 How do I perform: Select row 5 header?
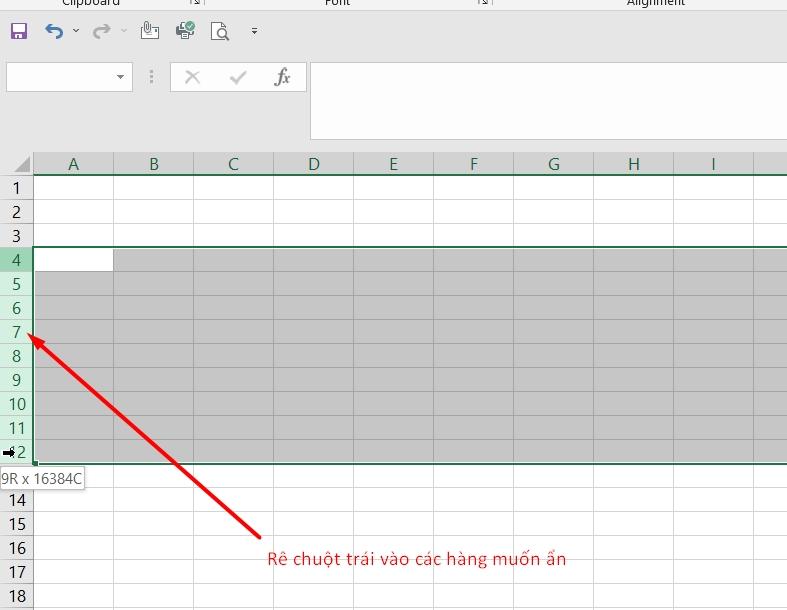click(x=17, y=284)
